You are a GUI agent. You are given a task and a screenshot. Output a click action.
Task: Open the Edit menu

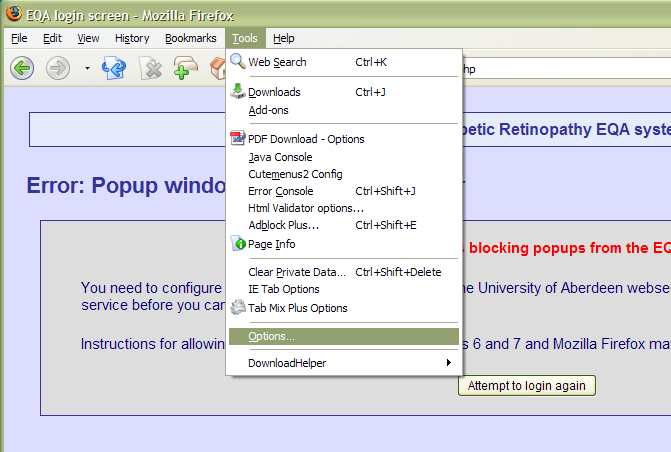(52, 38)
